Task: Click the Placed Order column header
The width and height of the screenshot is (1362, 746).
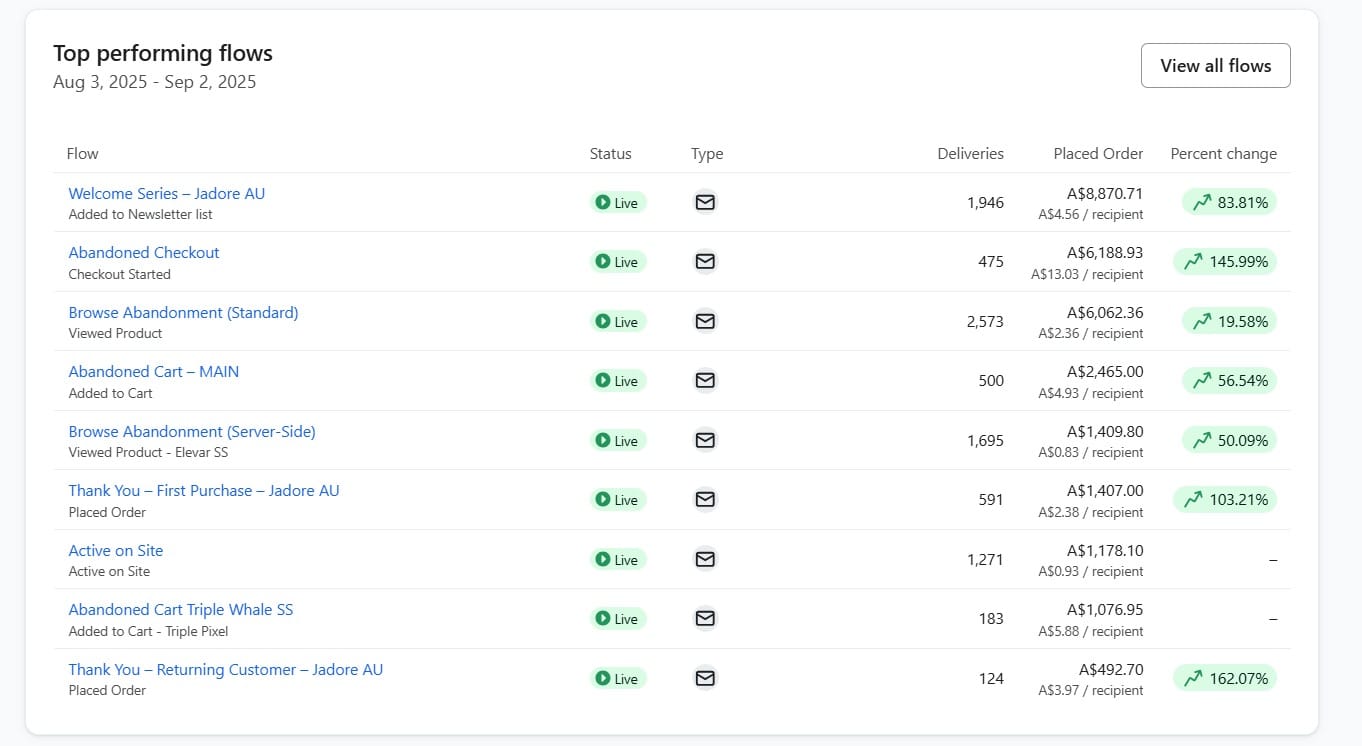Action: click(x=1097, y=154)
